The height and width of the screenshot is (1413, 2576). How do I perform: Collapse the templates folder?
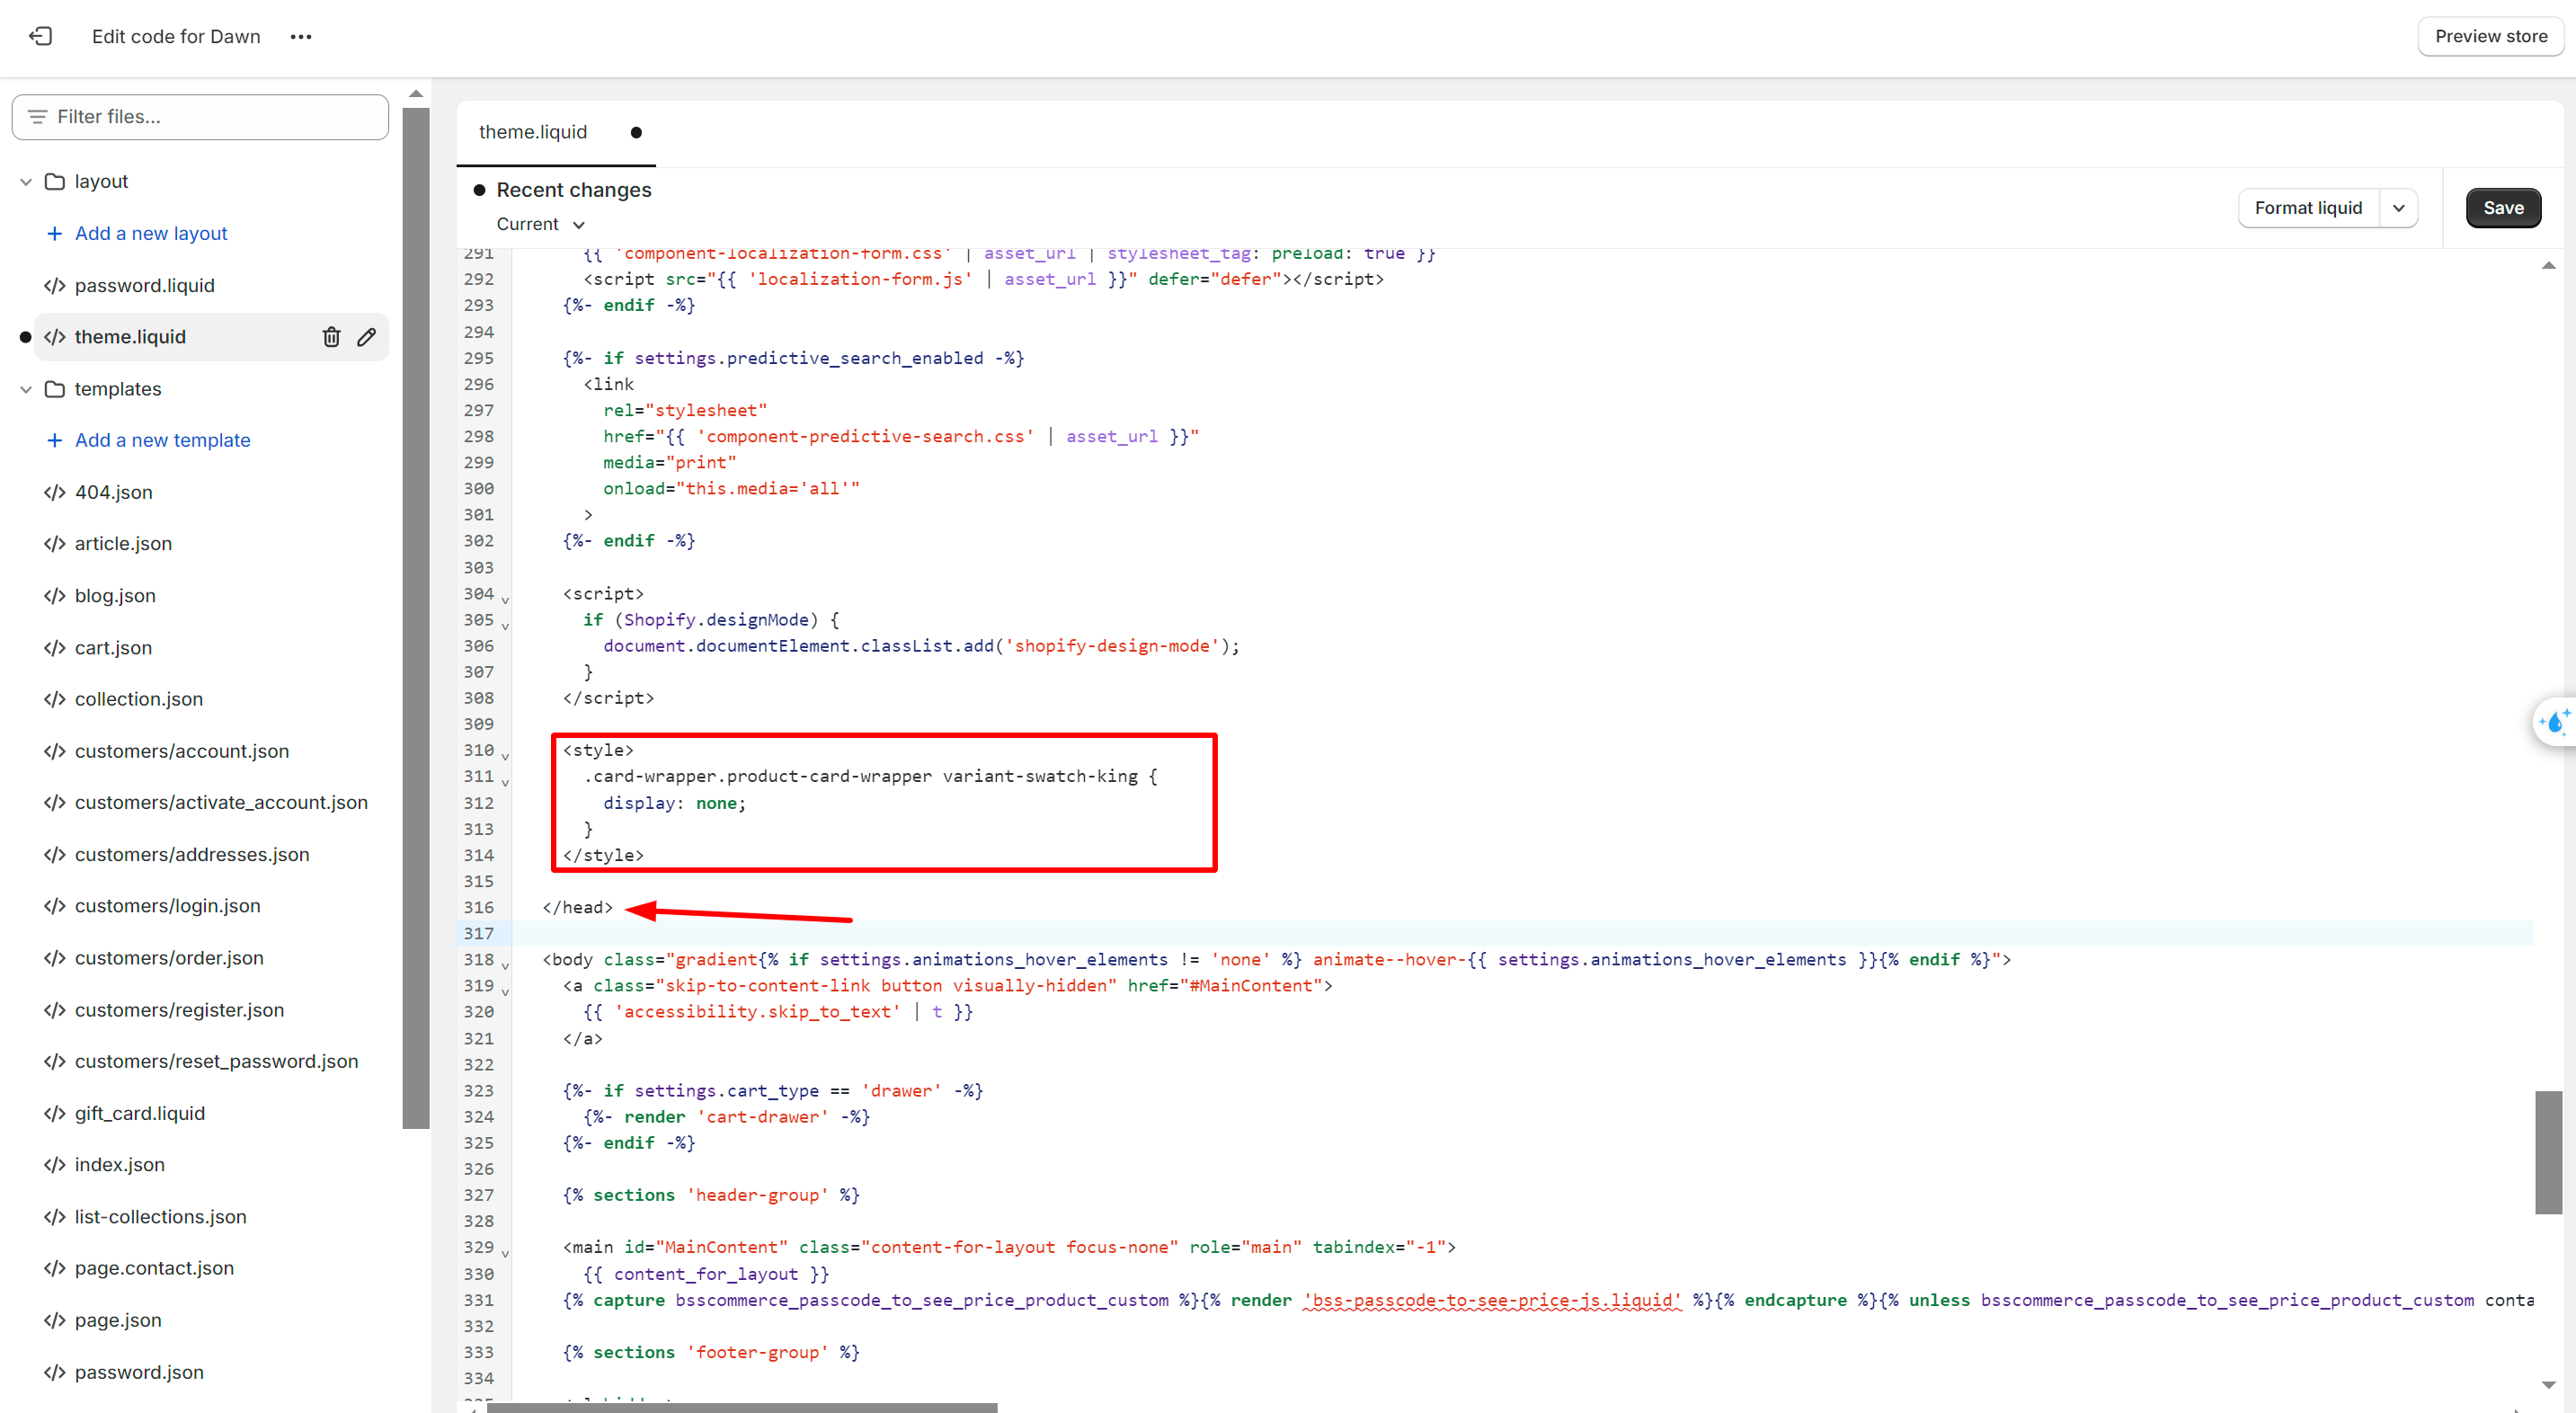[26, 389]
